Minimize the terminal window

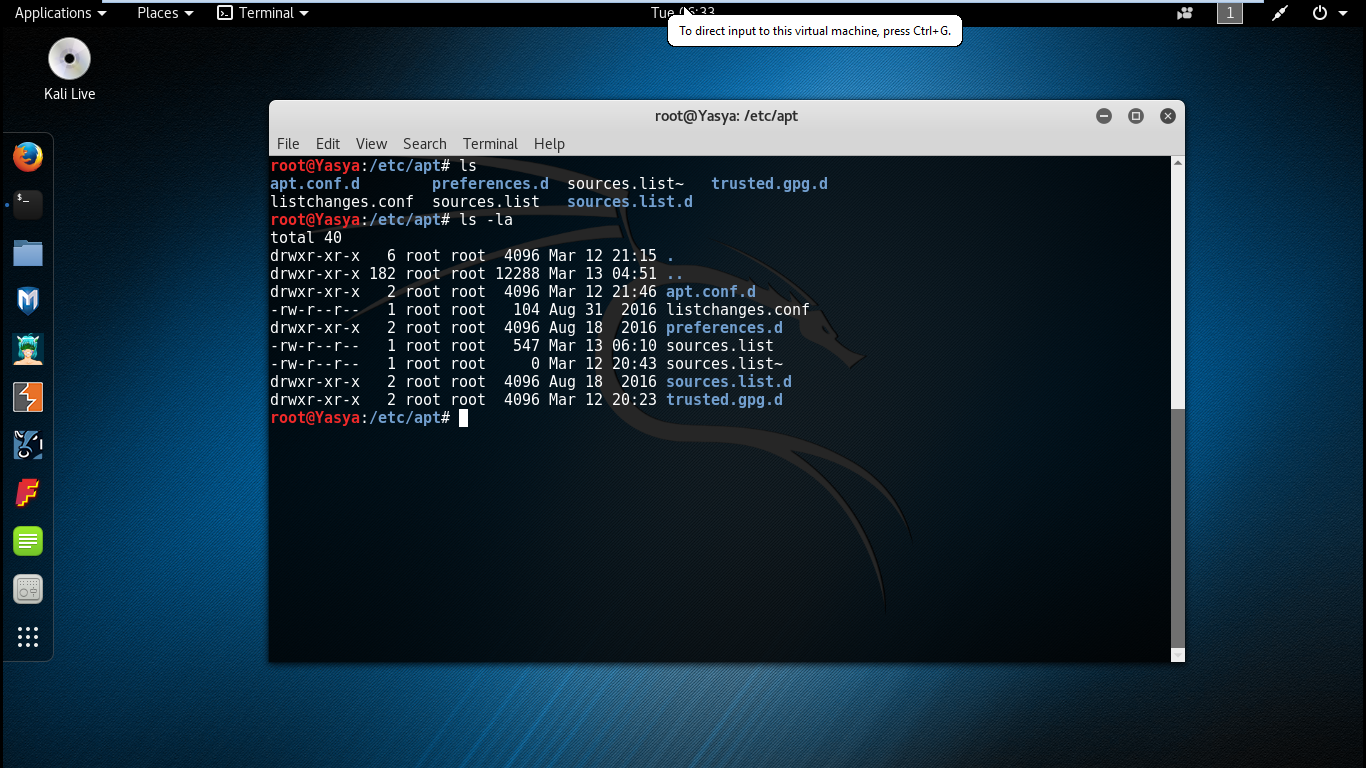[x=1104, y=116]
